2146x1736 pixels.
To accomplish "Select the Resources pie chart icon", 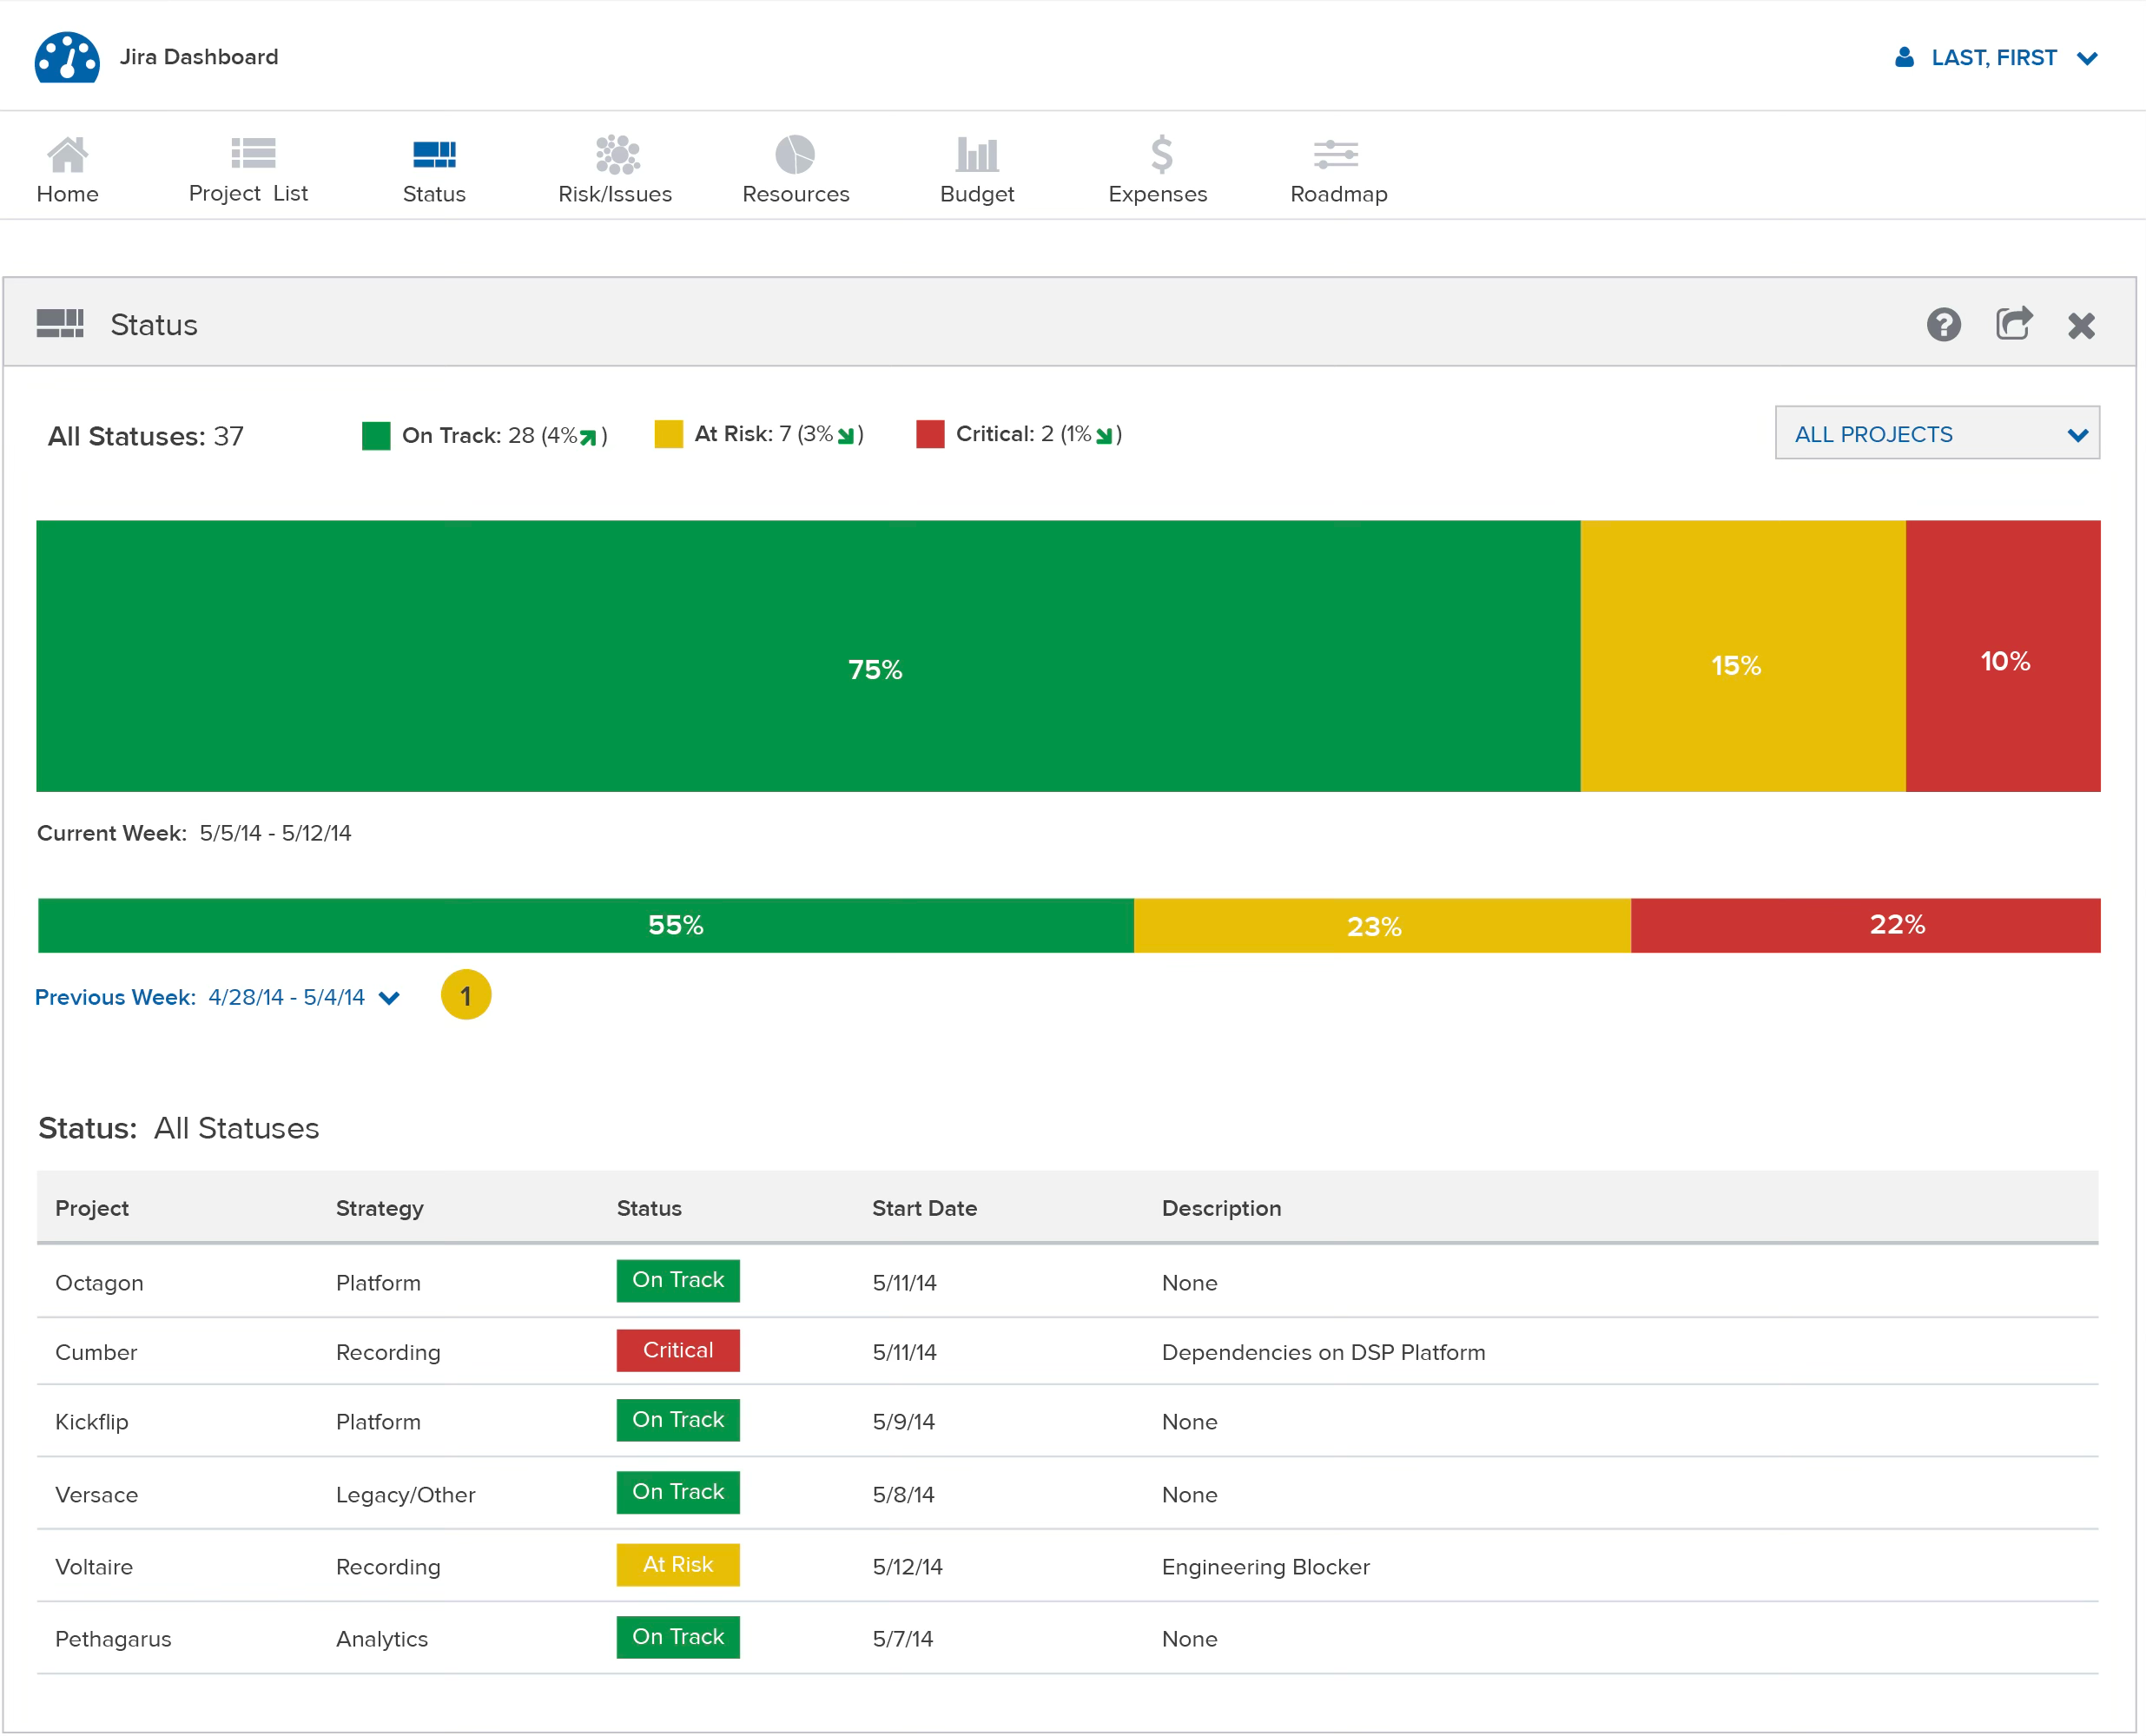I will pos(795,154).
